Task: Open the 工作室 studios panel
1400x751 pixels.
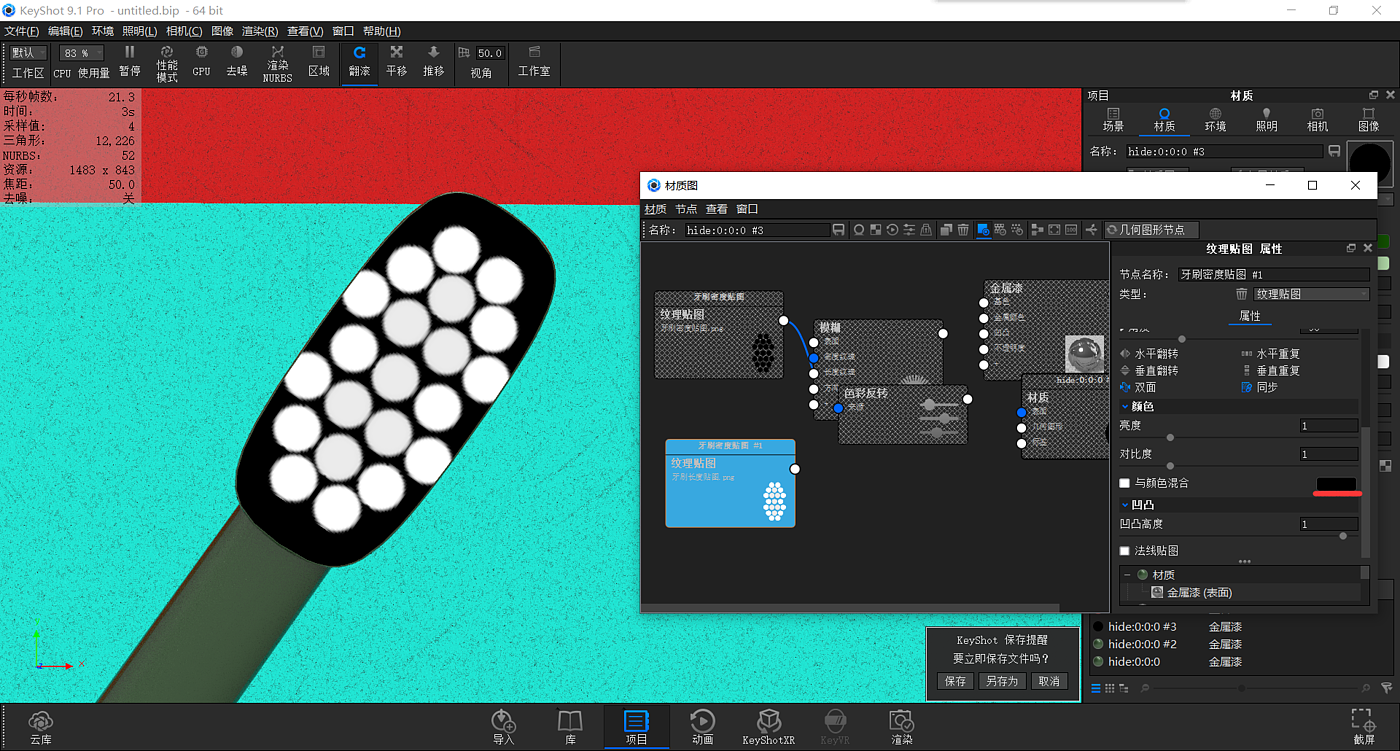Action: [x=534, y=61]
